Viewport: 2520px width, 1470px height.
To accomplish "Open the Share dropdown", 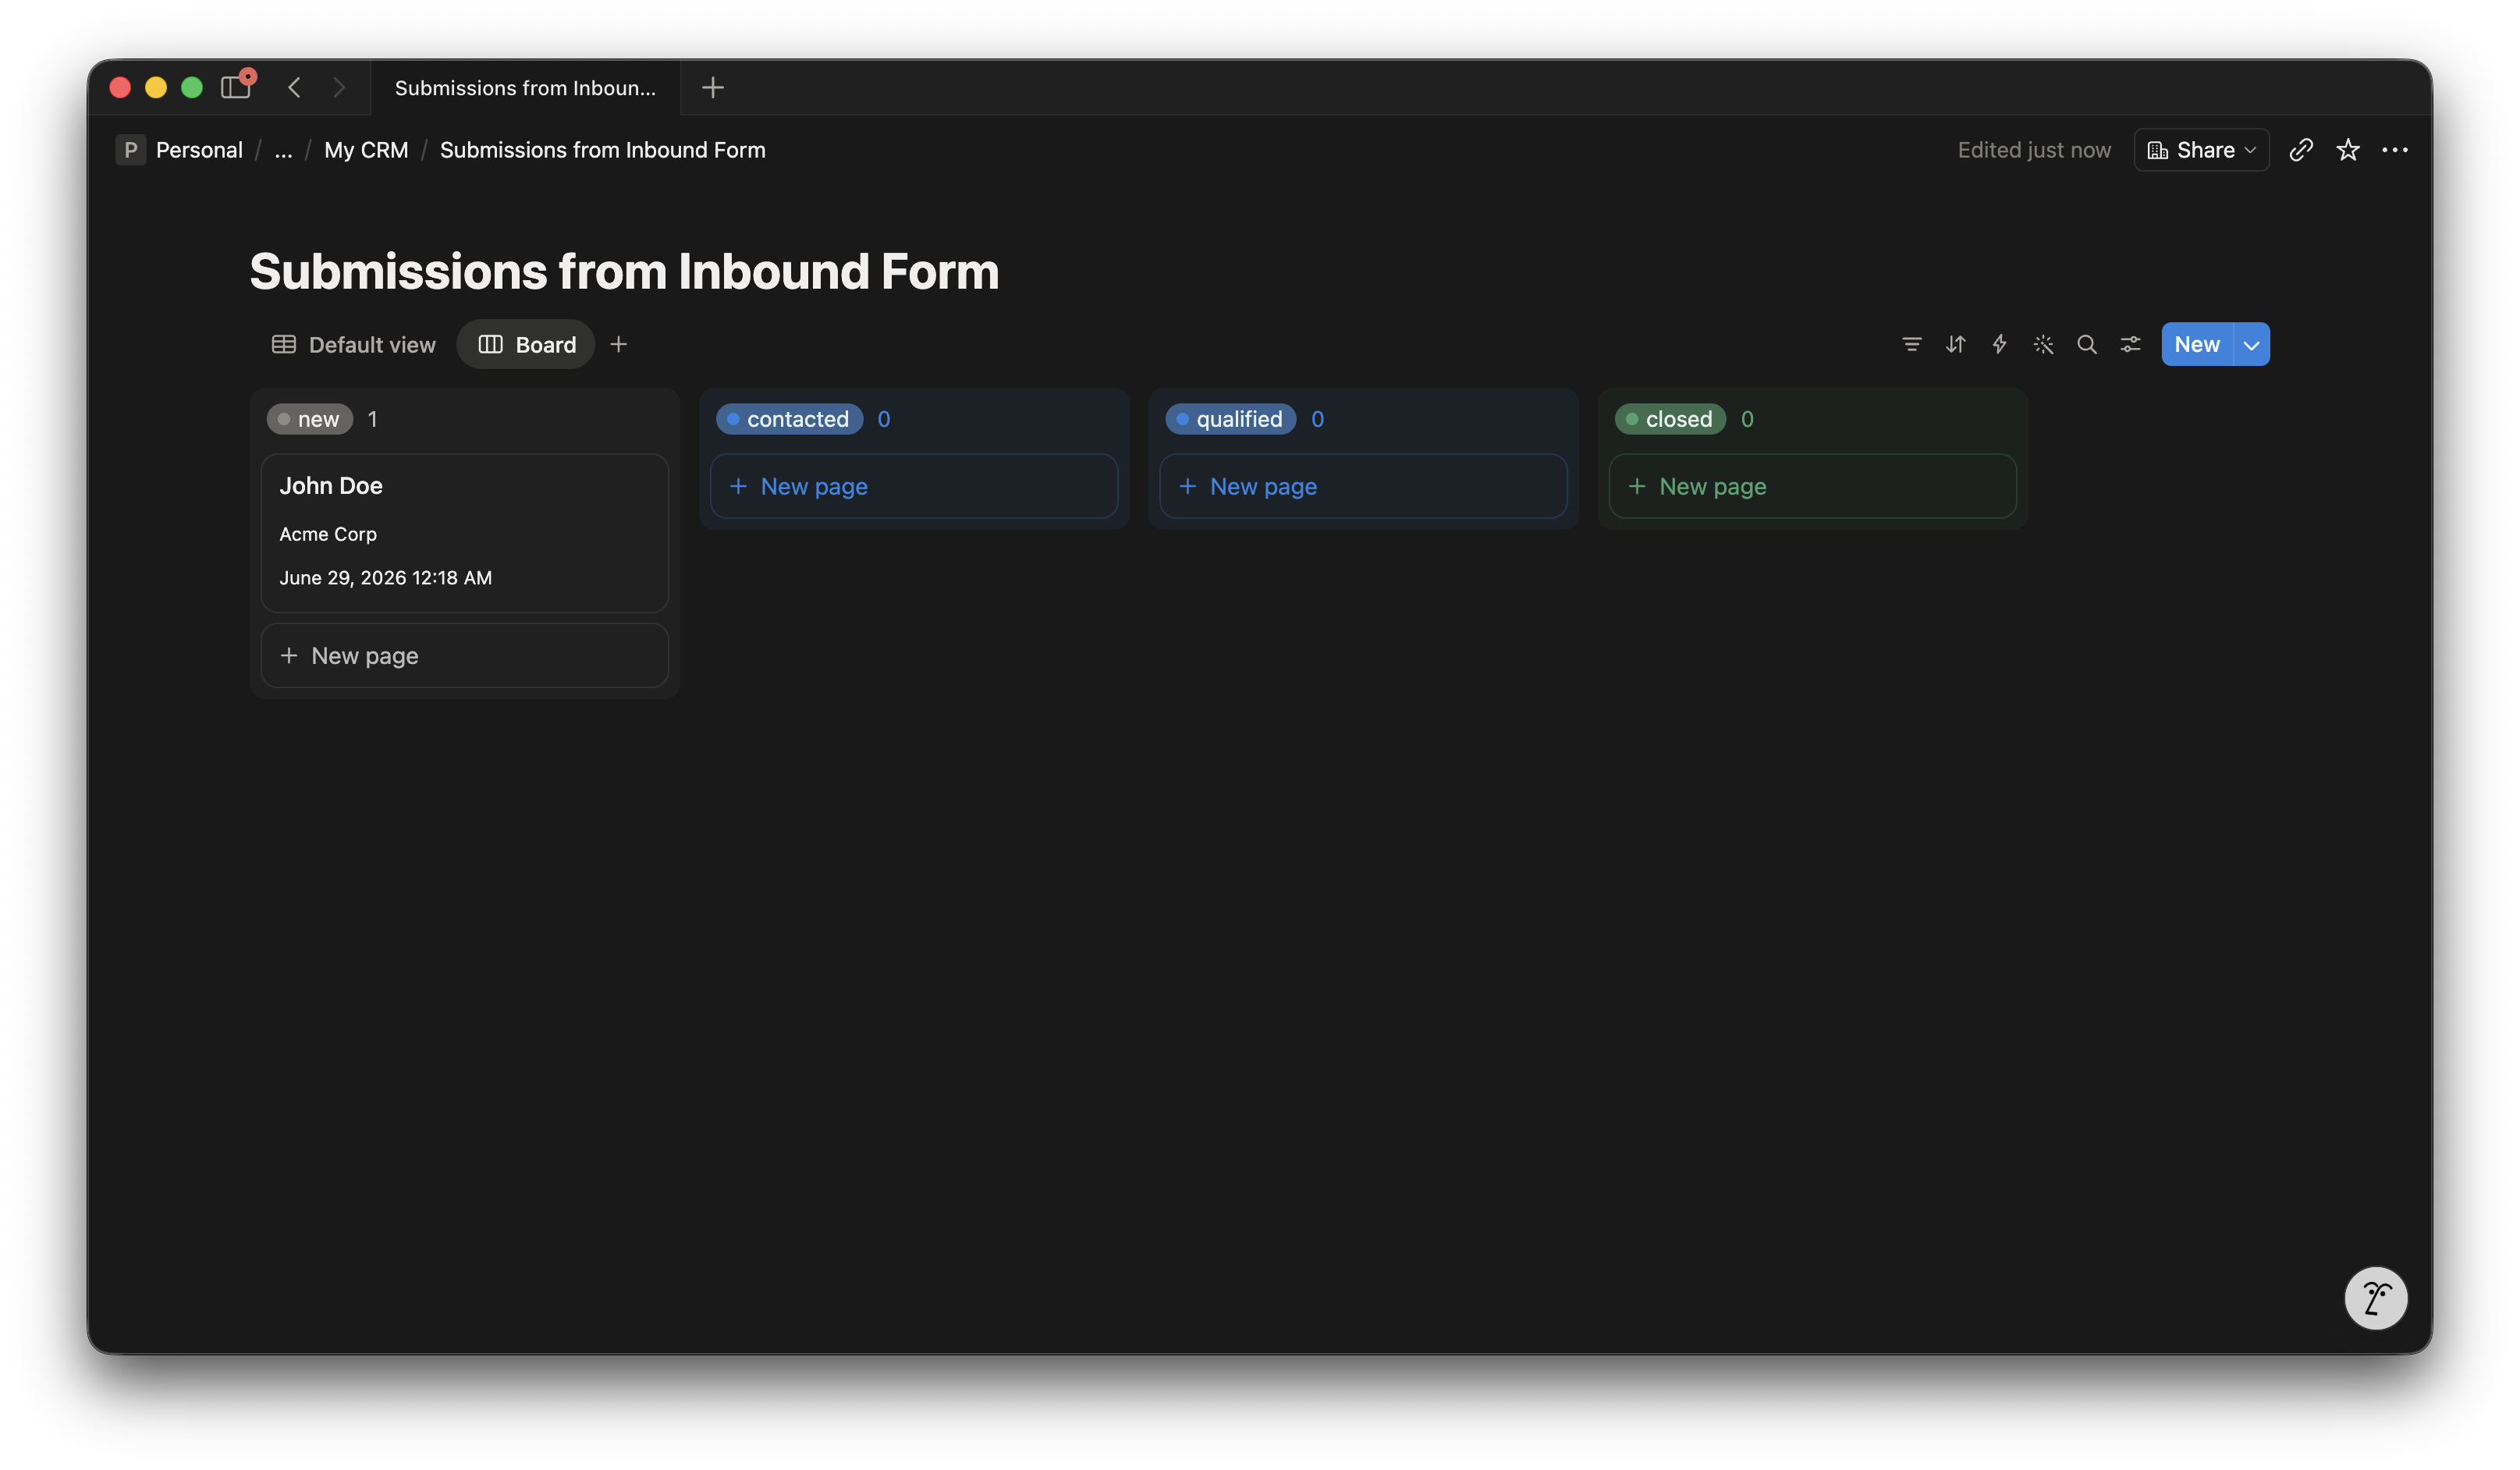I will pyautogui.click(x=2201, y=150).
